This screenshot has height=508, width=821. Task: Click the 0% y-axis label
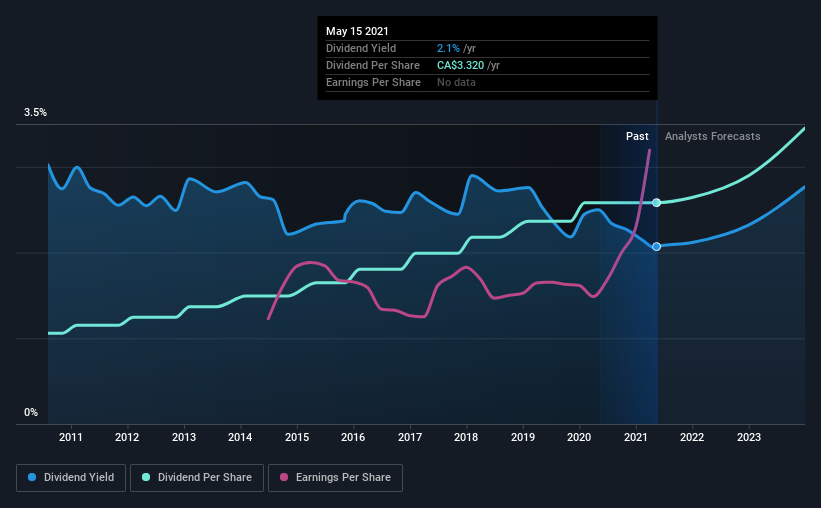pos(31,413)
